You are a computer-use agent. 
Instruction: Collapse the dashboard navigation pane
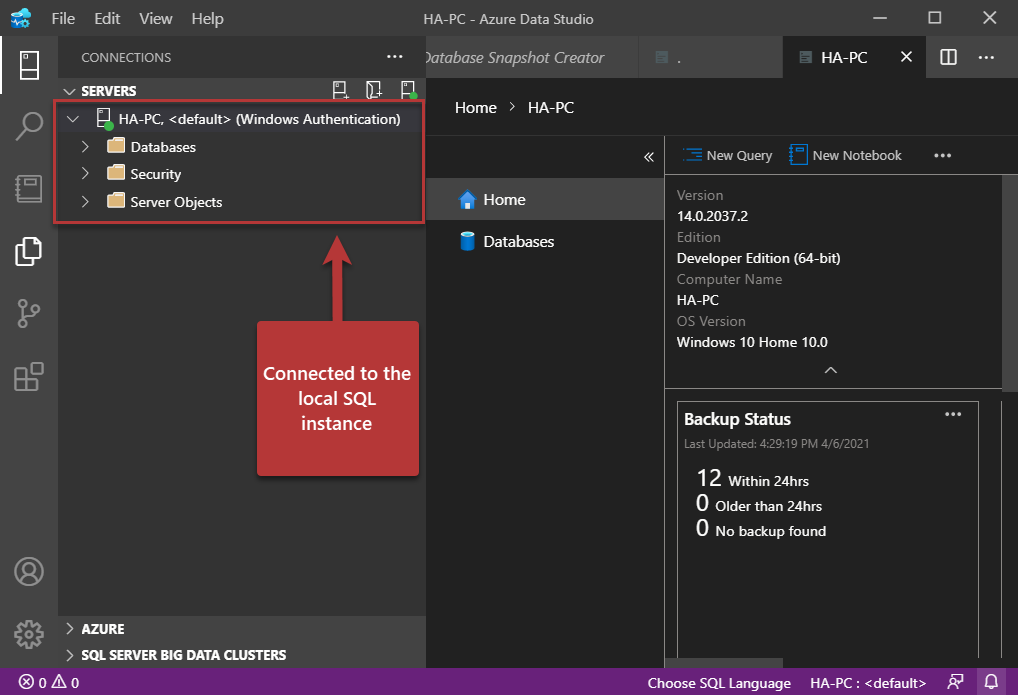[648, 157]
